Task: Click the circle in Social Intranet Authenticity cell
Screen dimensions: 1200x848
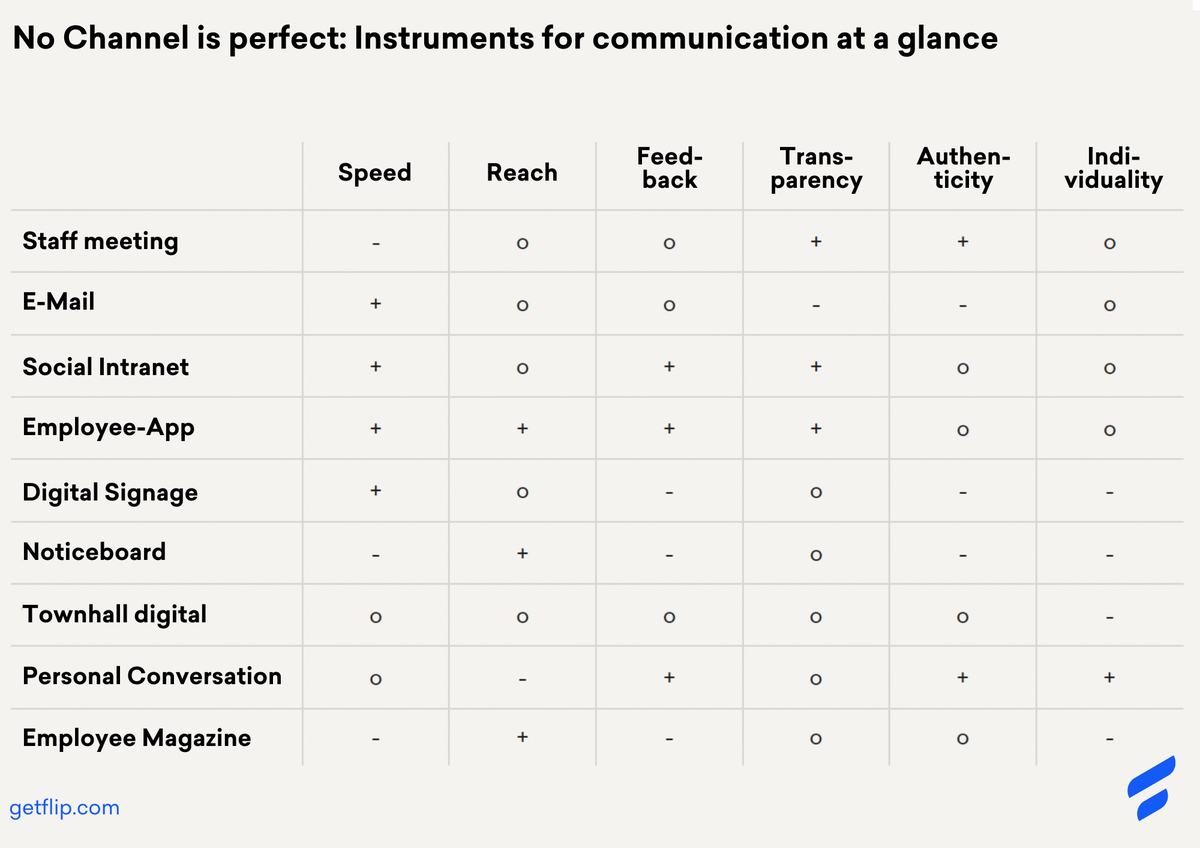Action: [962, 369]
